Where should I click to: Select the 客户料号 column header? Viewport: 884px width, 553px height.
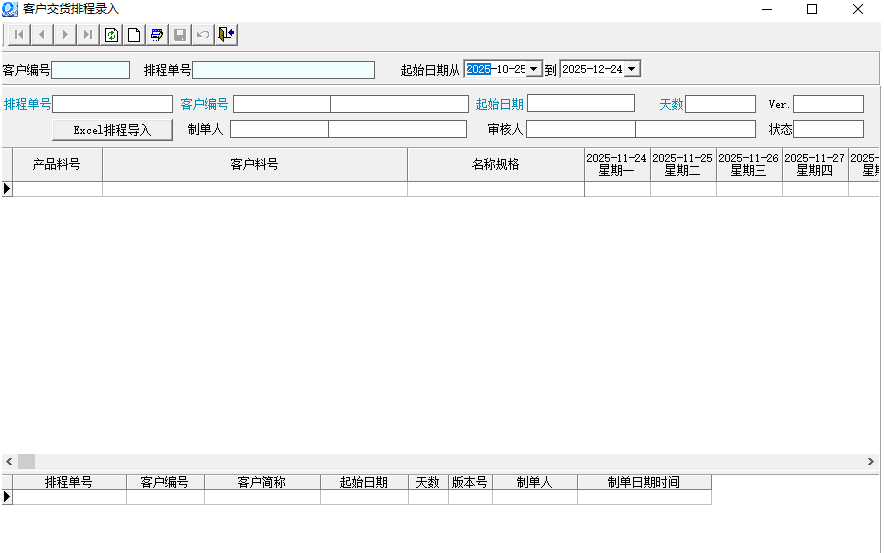point(254,165)
